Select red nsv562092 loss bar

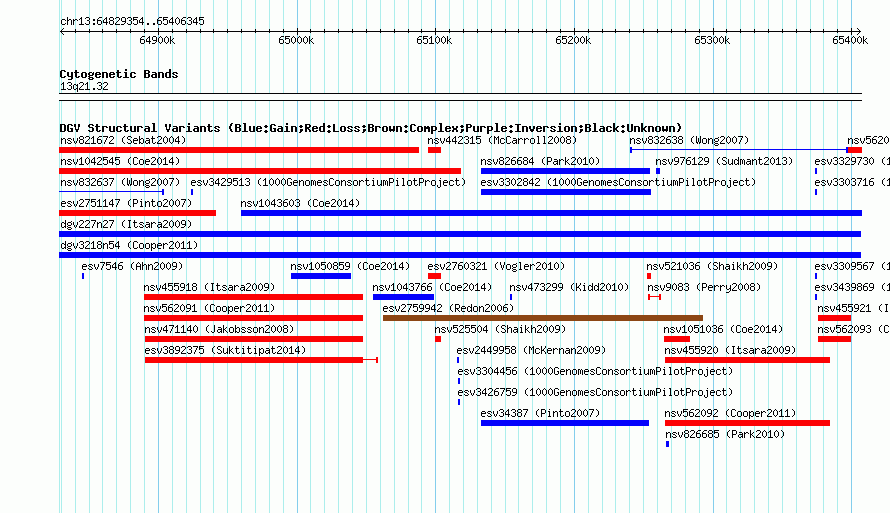point(748,423)
